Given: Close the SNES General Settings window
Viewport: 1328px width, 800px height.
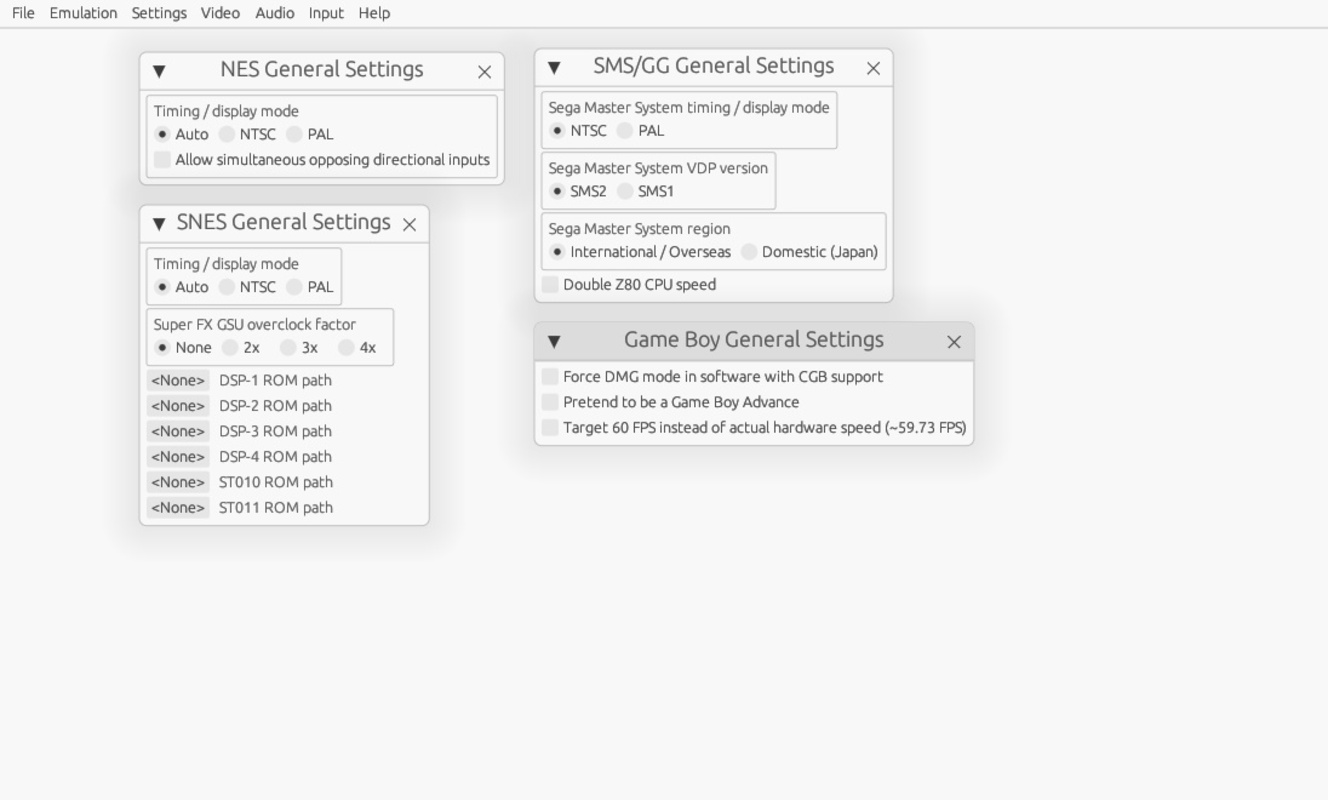Looking at the screenshot, I should coord(409,225).
